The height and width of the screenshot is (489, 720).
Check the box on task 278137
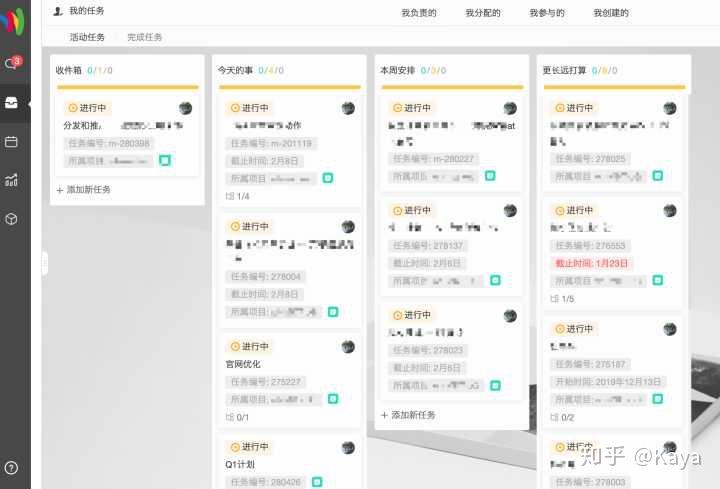point(495,280)
